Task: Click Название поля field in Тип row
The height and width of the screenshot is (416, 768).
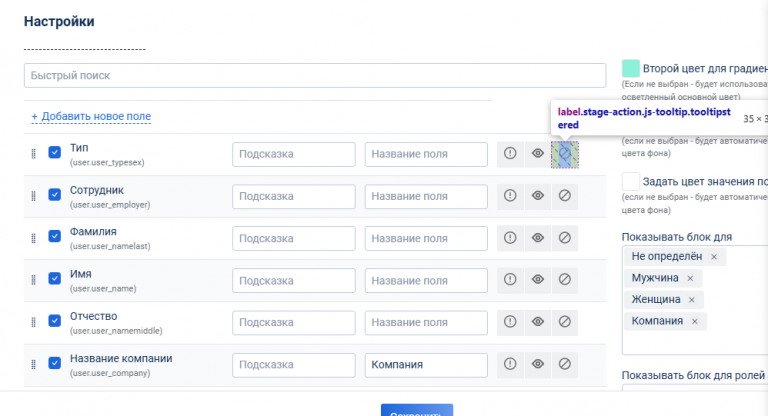Action: [426, 154]
